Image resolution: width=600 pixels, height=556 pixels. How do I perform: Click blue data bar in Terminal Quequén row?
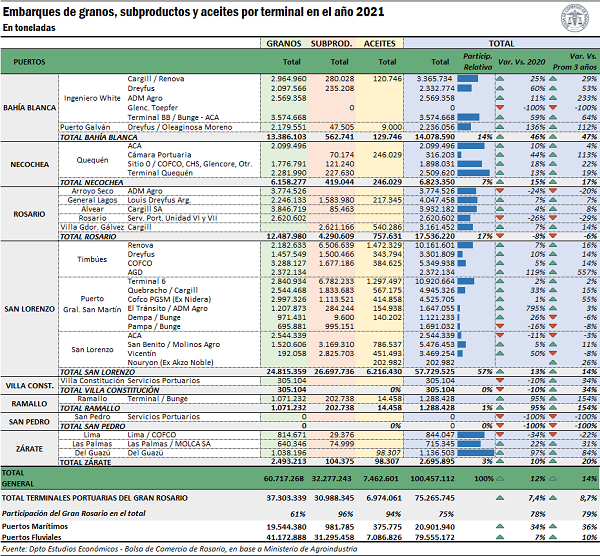click(x=473, y=173)
